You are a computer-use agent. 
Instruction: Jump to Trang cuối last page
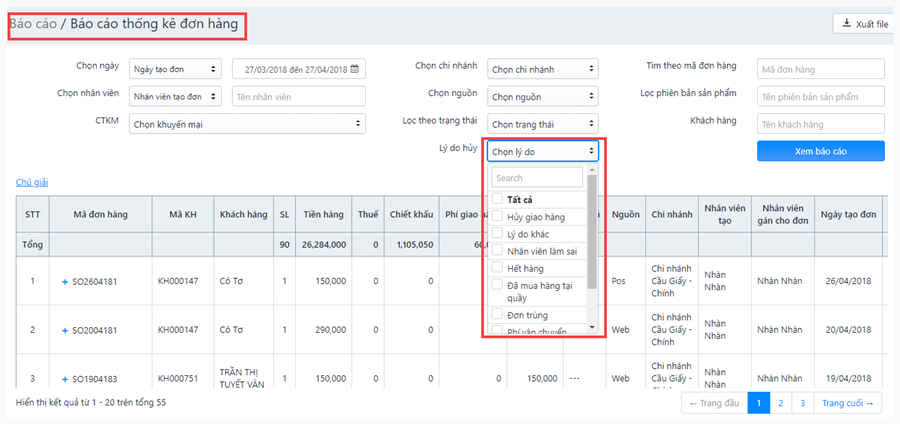pyautogui.click(x=847, y=403)
